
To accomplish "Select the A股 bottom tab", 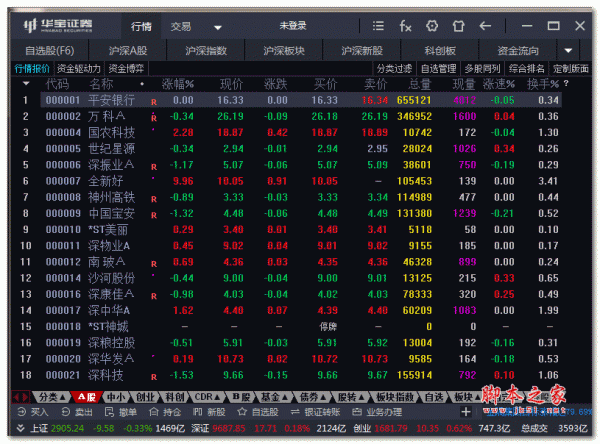I will [x=87, y=397].
